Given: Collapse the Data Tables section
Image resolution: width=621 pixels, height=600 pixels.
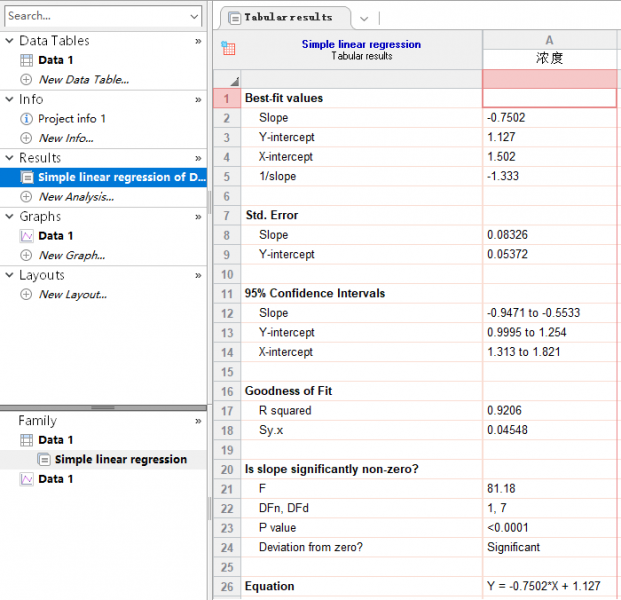Looking at the screenshot, I should (10, 40).
